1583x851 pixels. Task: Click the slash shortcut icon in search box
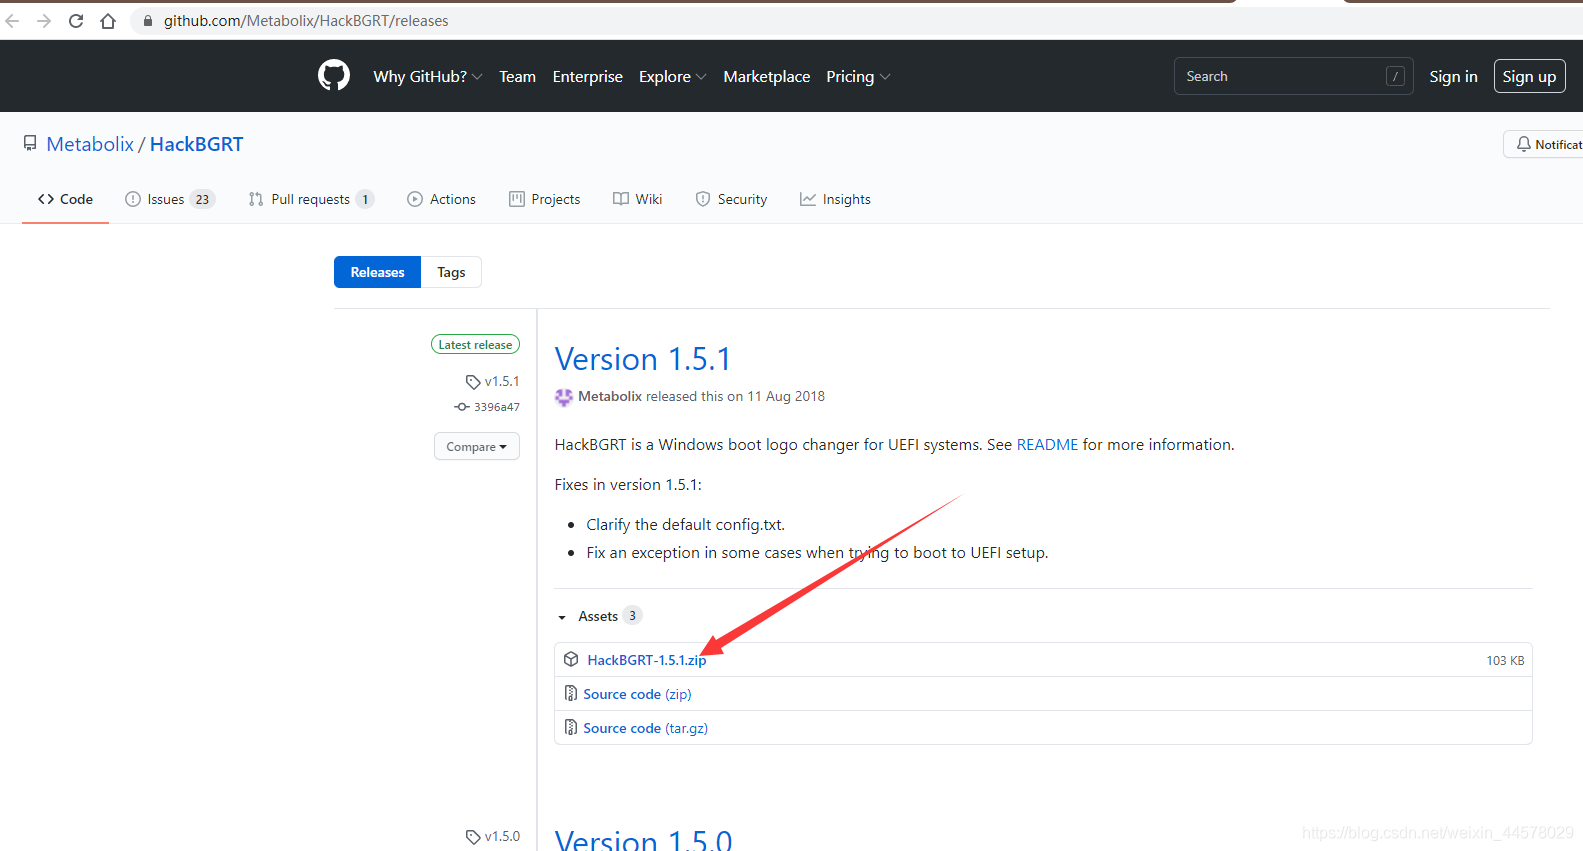(x=1395, y=76)
